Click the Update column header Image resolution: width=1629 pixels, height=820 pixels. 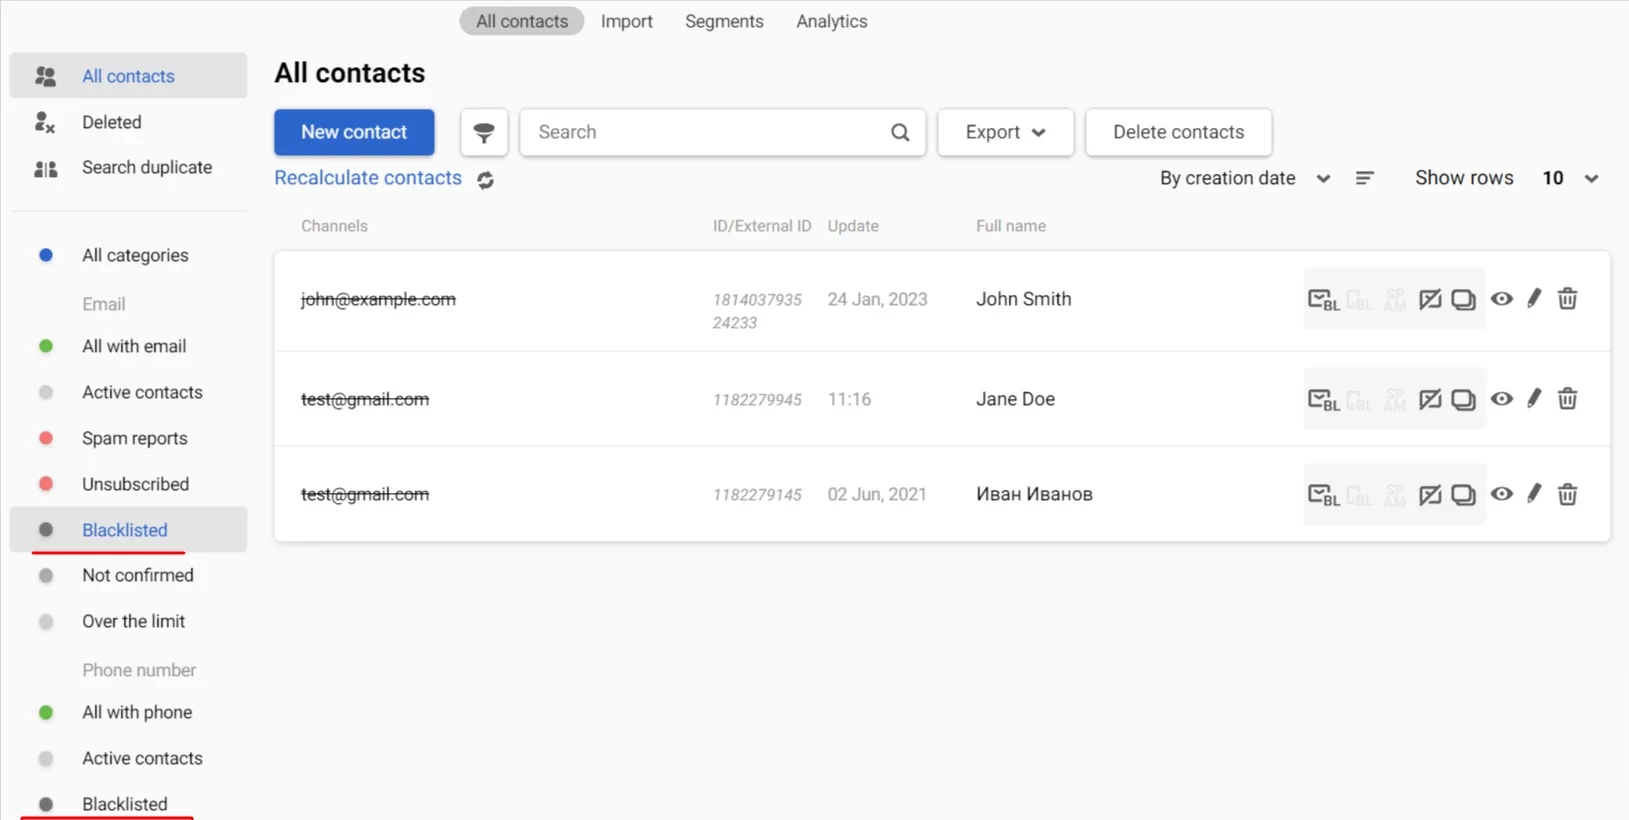tap(853, 226)
